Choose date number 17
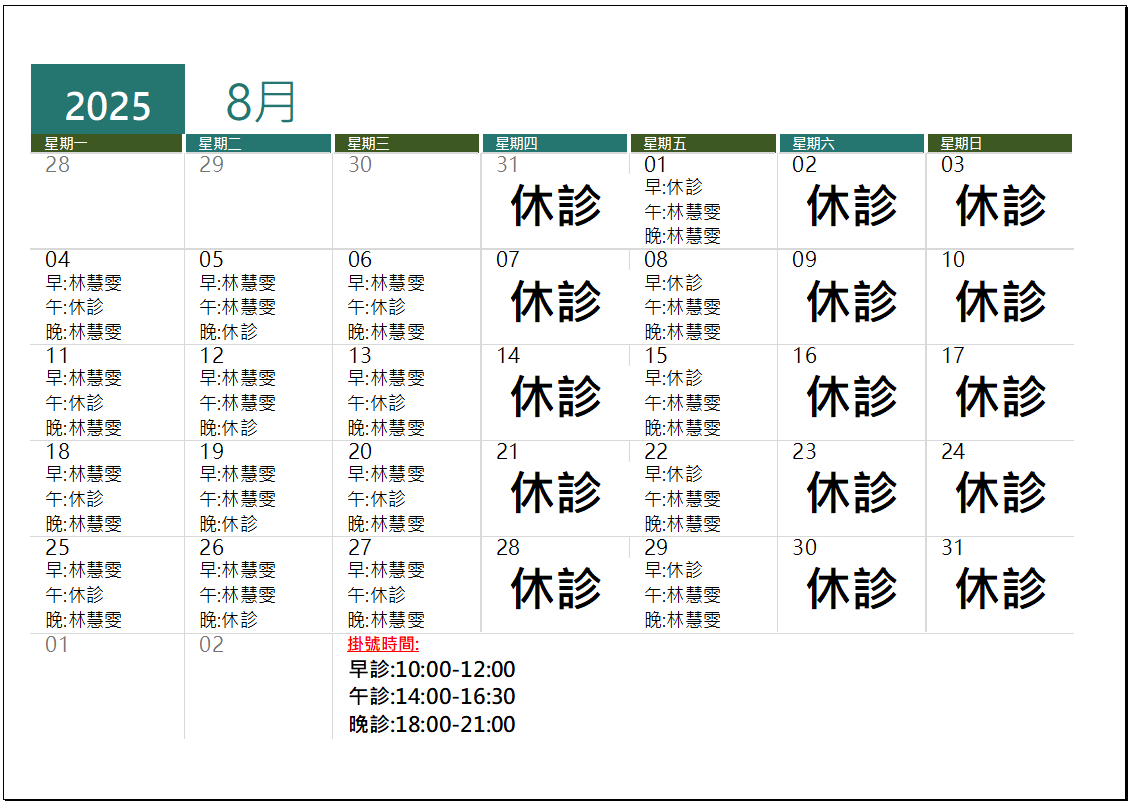This screenshot has width=1130, height=803. pyautogui.click(x=953, y=355)
